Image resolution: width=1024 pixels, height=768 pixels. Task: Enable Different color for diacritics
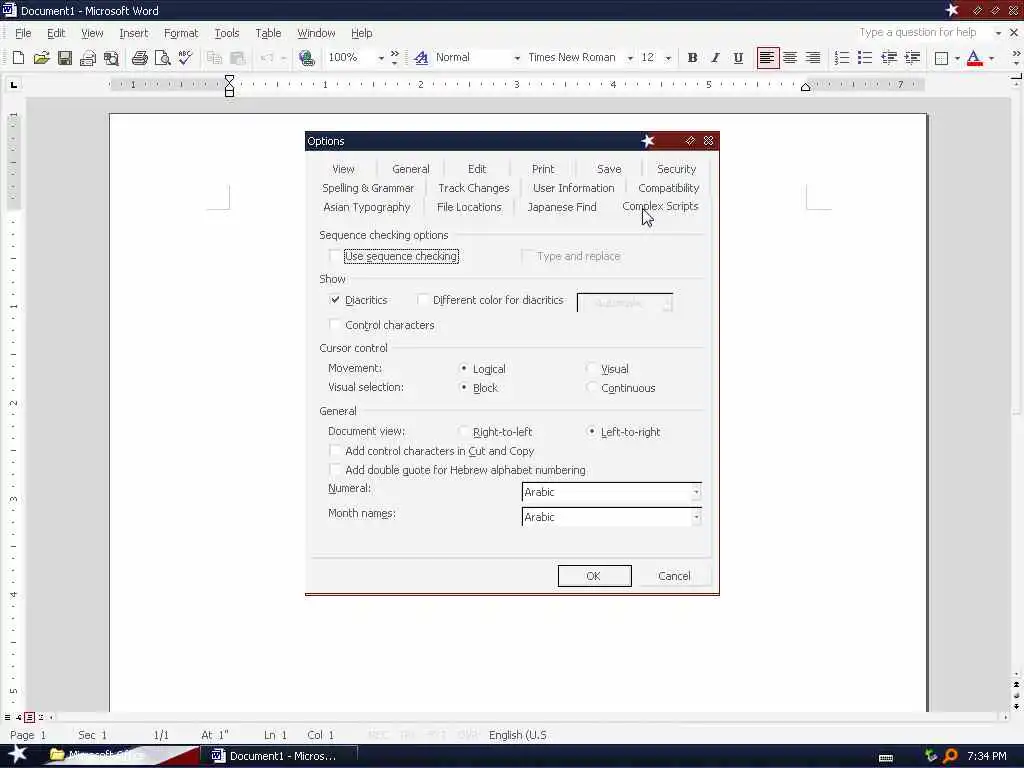click(x=423, y=300)
